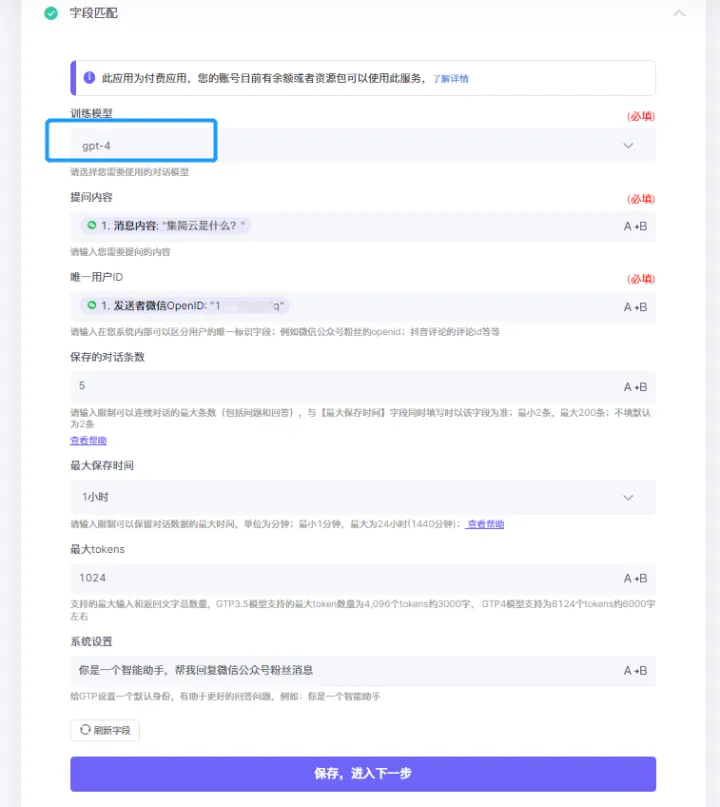
Task: Click the 唯一用户ID input field
Action: pyautogui.click(x=363, y=307)
